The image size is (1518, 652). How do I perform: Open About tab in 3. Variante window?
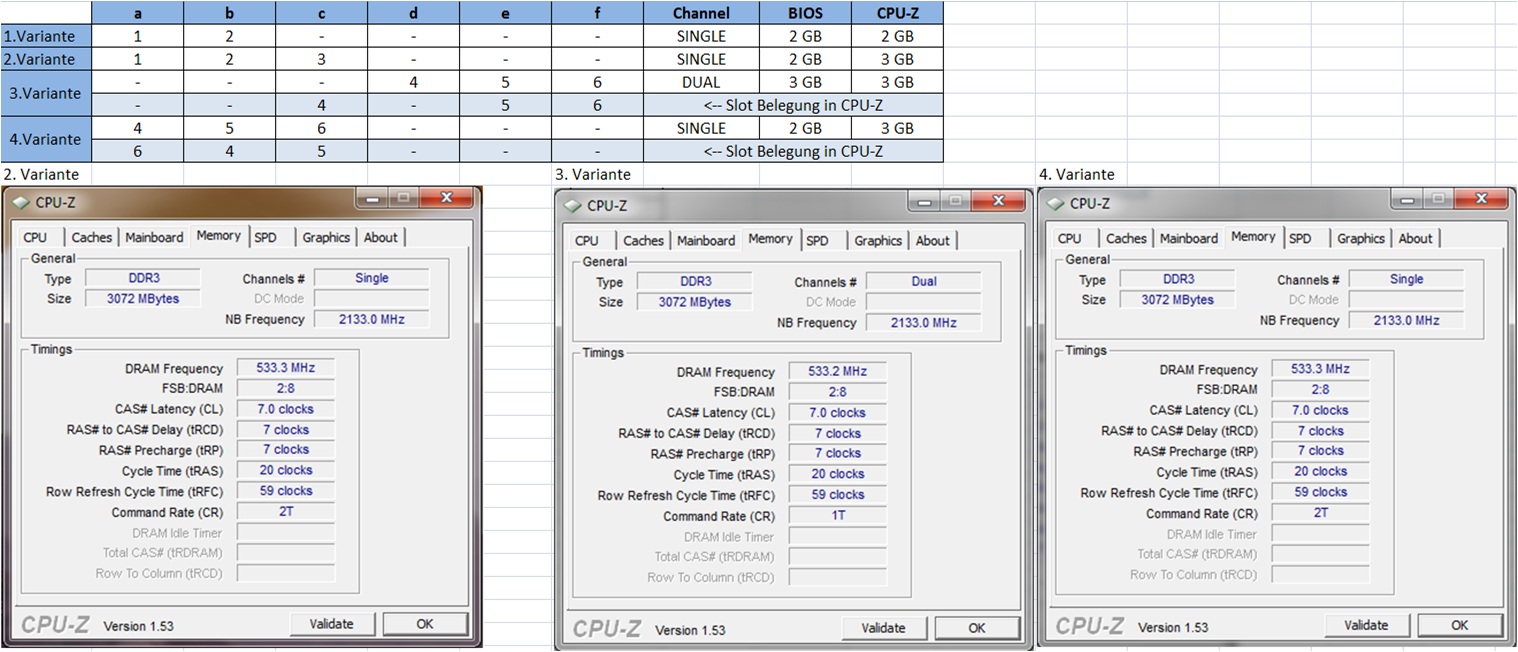pyautogui.click(x=932, y=240)
